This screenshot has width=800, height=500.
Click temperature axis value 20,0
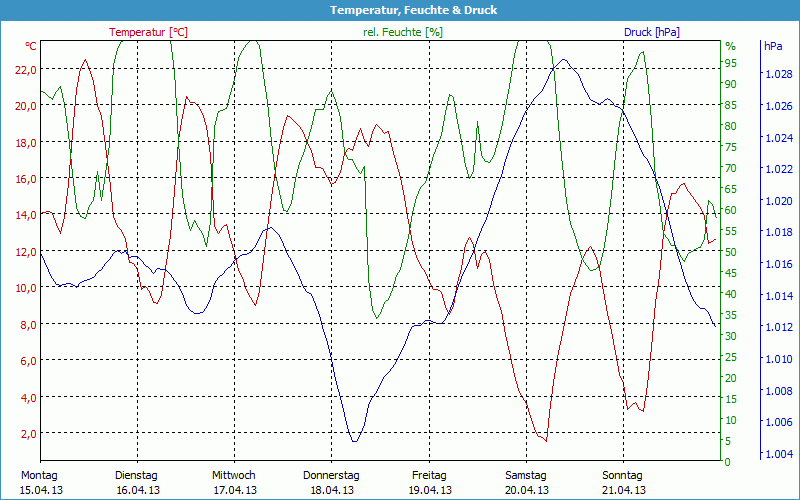click(26, 106)
